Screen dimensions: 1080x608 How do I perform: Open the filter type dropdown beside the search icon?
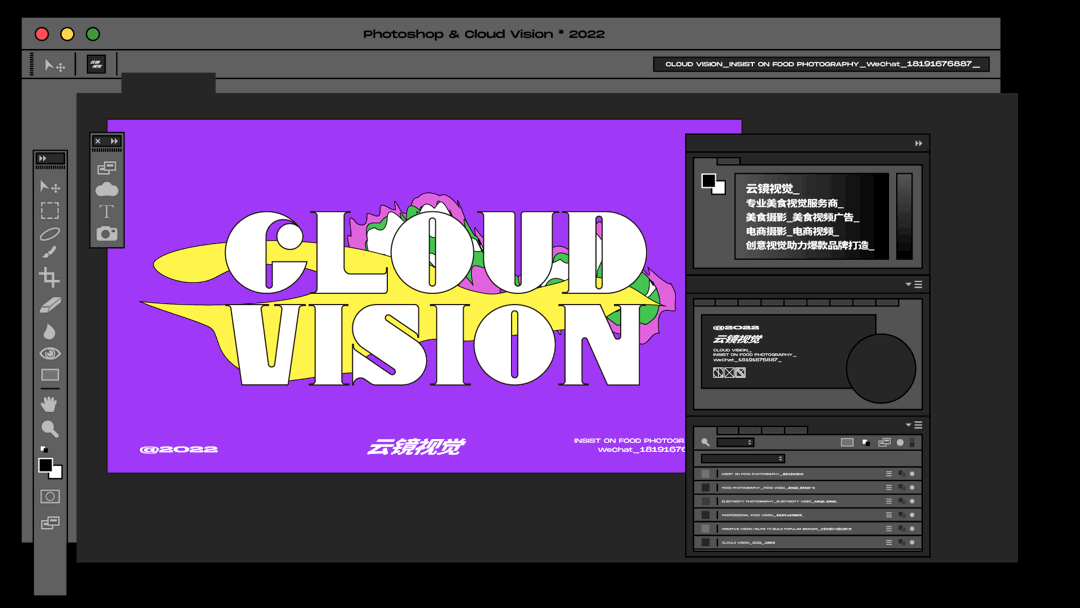click(x=736, y=442)
